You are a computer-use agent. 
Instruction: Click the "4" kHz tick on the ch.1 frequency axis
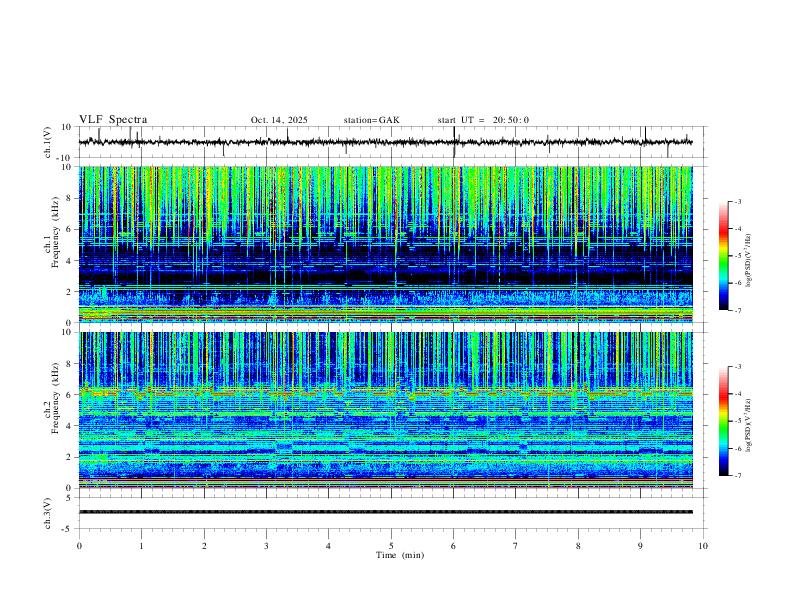pyautogui.click(x=69, y=261)
